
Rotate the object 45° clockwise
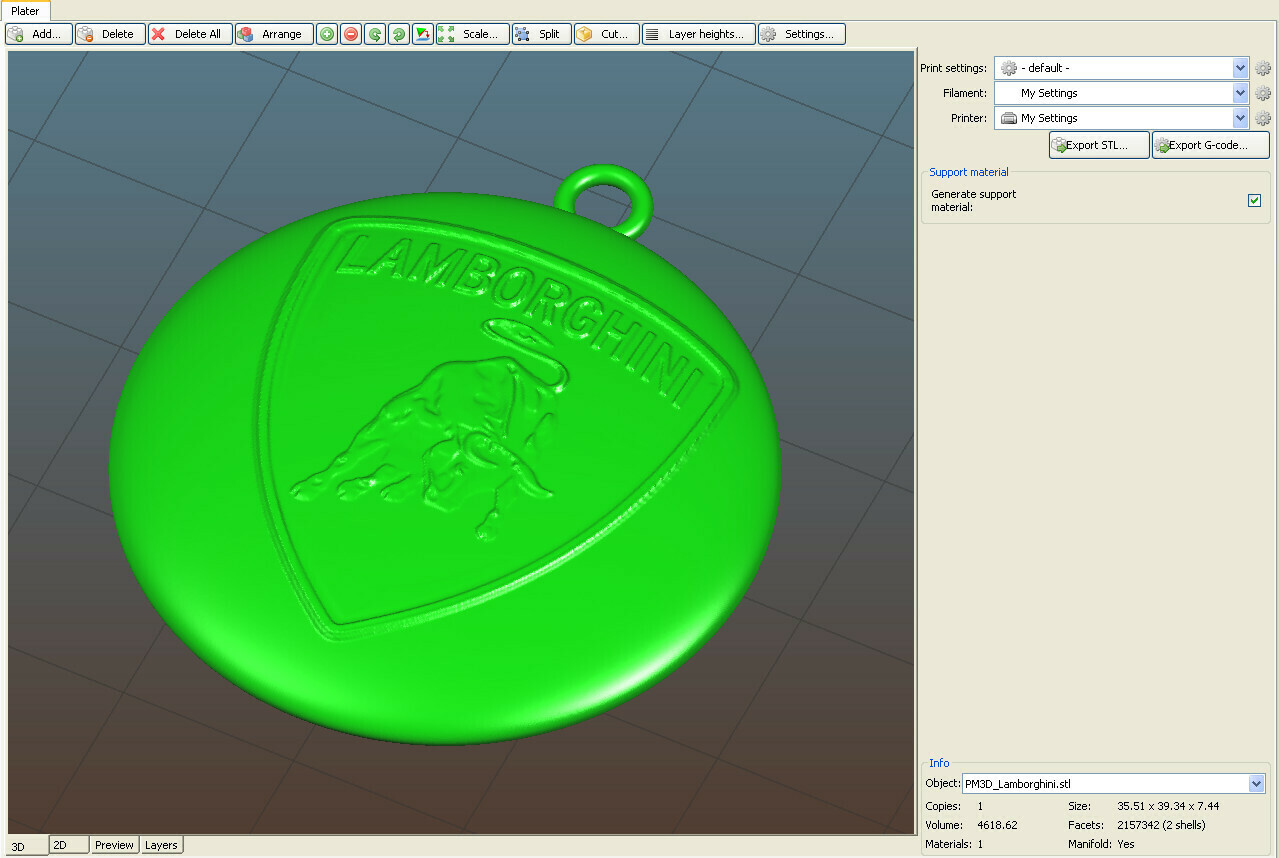[399, 34]
